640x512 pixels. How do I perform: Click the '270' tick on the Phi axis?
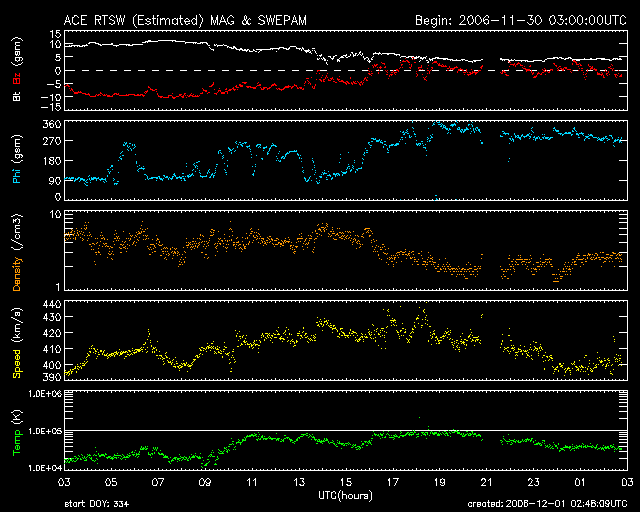pos(52,141)
